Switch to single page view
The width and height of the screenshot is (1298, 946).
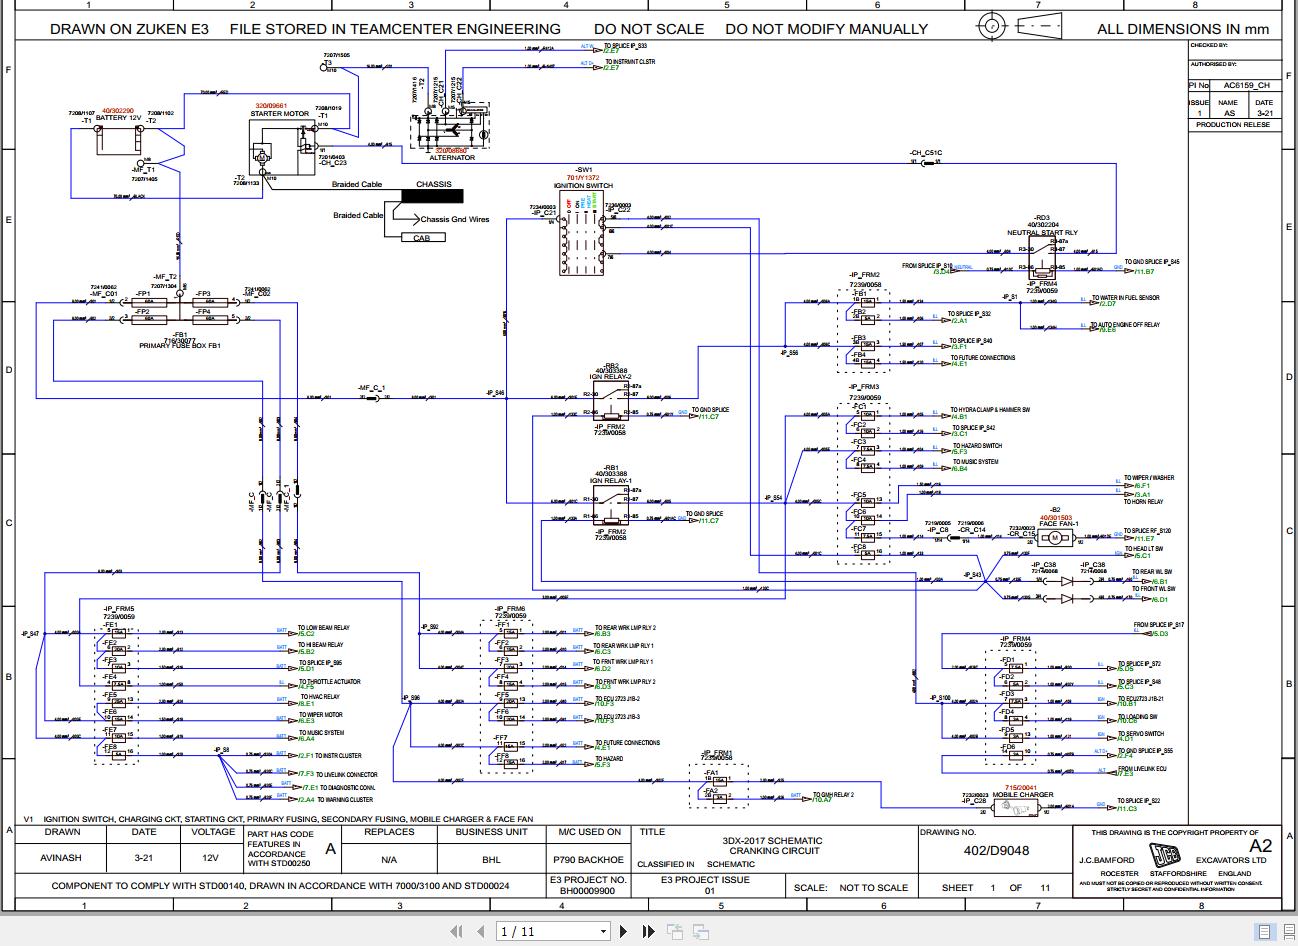click(1265, 931)
